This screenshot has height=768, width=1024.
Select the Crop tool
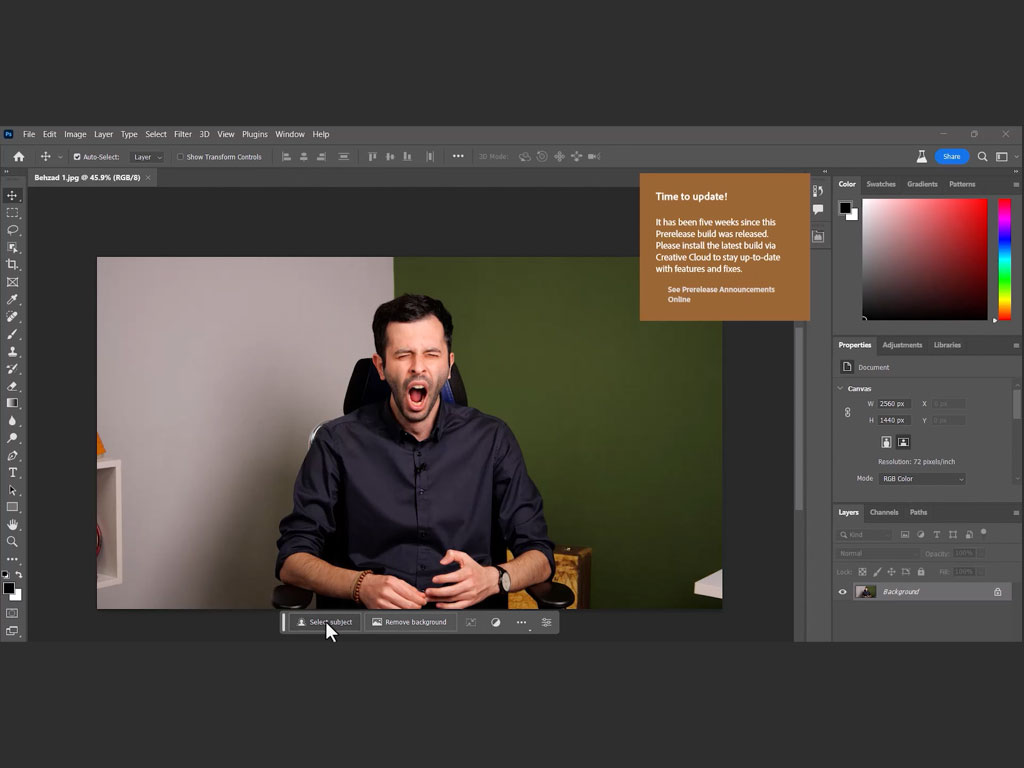click(12, 264)
